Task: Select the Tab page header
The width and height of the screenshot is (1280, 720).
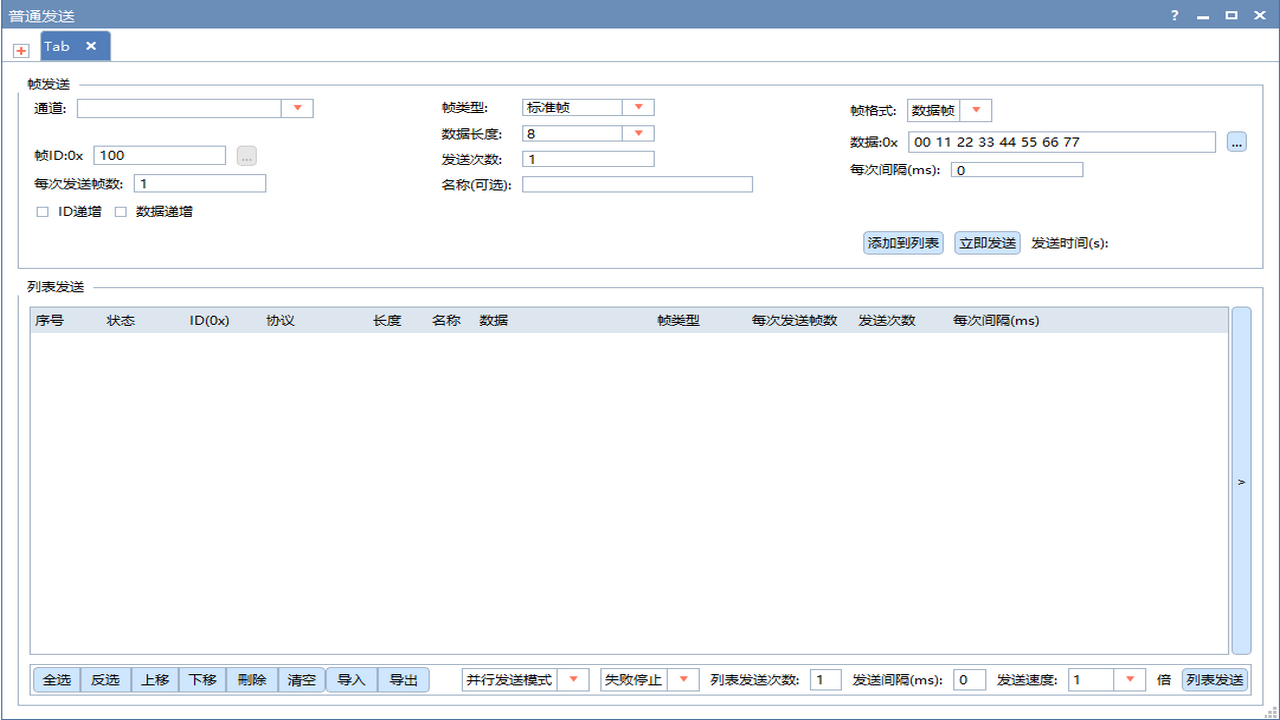Action: pos(58,46)
